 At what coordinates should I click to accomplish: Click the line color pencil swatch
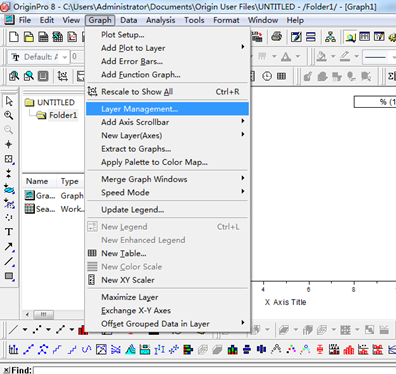(x=345, y=57)
